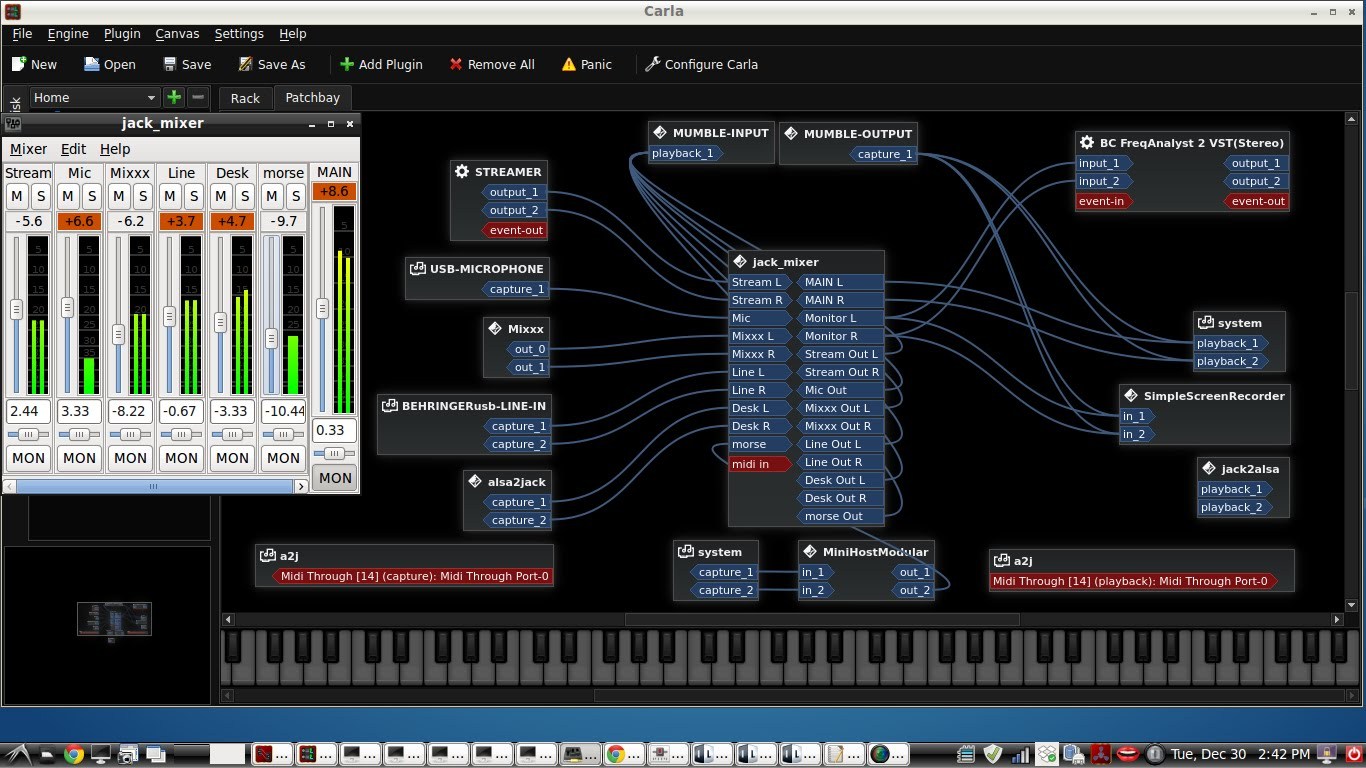Click the MON button under morse channel
Image resolution: width=1366 pixels, height=768 pixels.
(x=283, y=458)
